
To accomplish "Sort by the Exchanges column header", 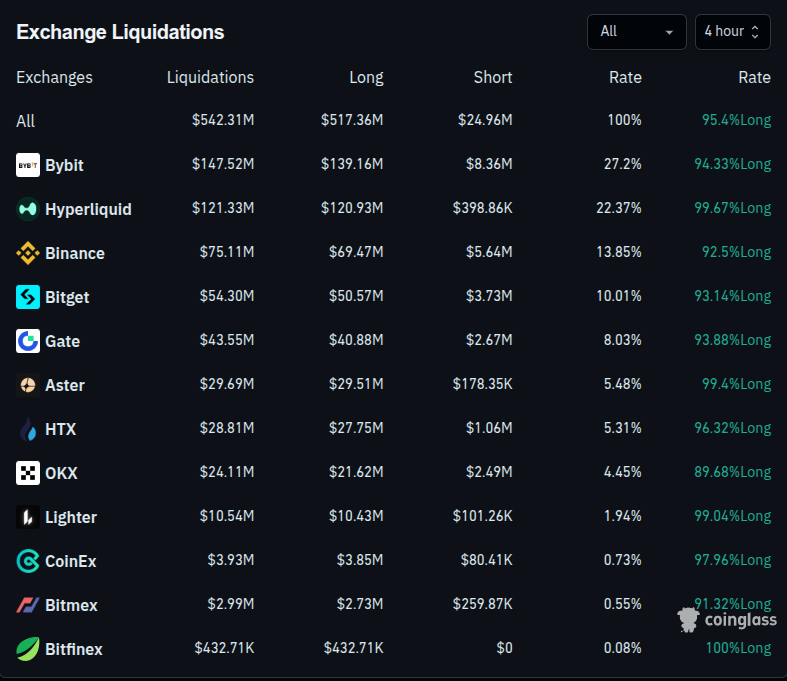I will click(x=54, y=77).
